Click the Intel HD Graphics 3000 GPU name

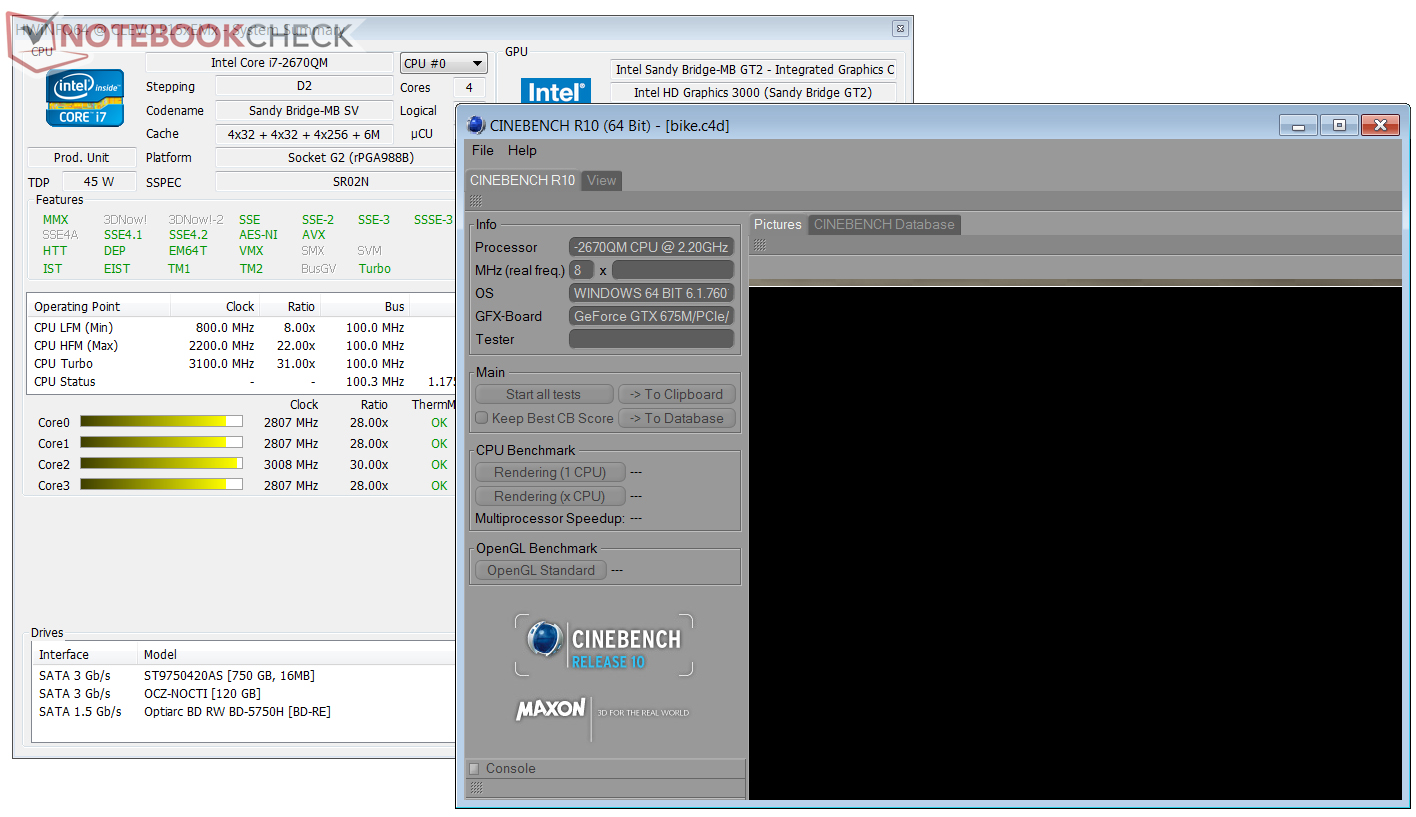753,93
